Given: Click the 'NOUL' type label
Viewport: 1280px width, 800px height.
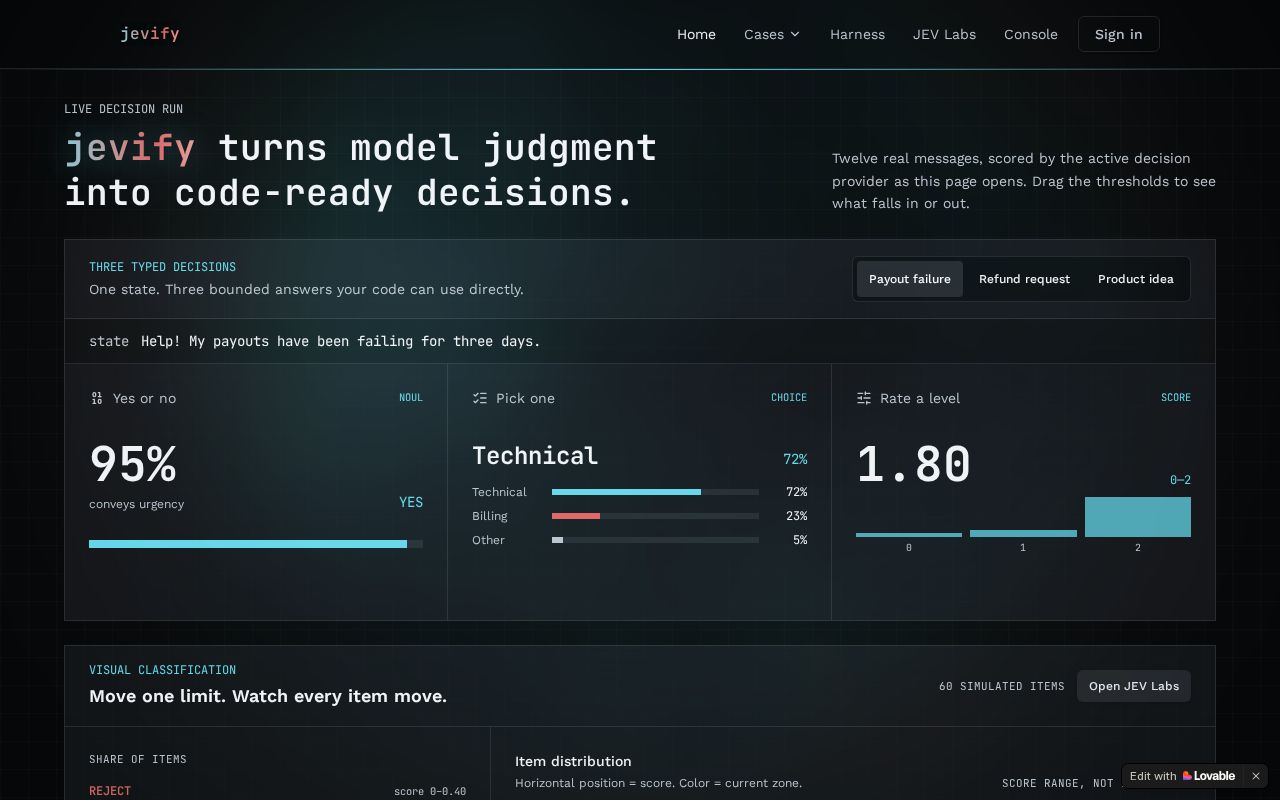Looking at the screenshot, I should point(411,398).
